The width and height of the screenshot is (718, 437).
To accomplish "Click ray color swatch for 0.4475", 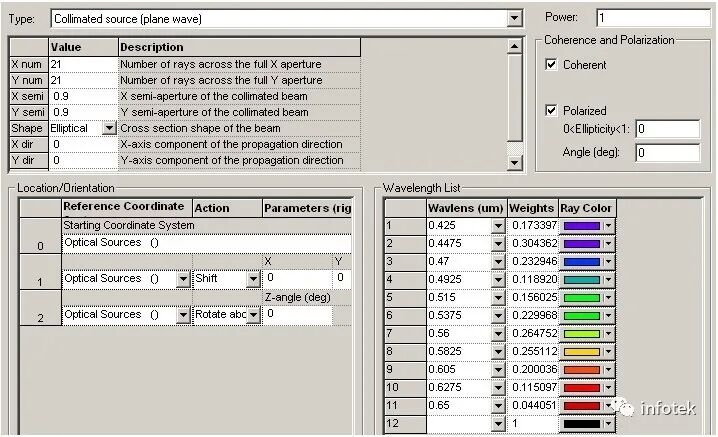I will point(582,243).
